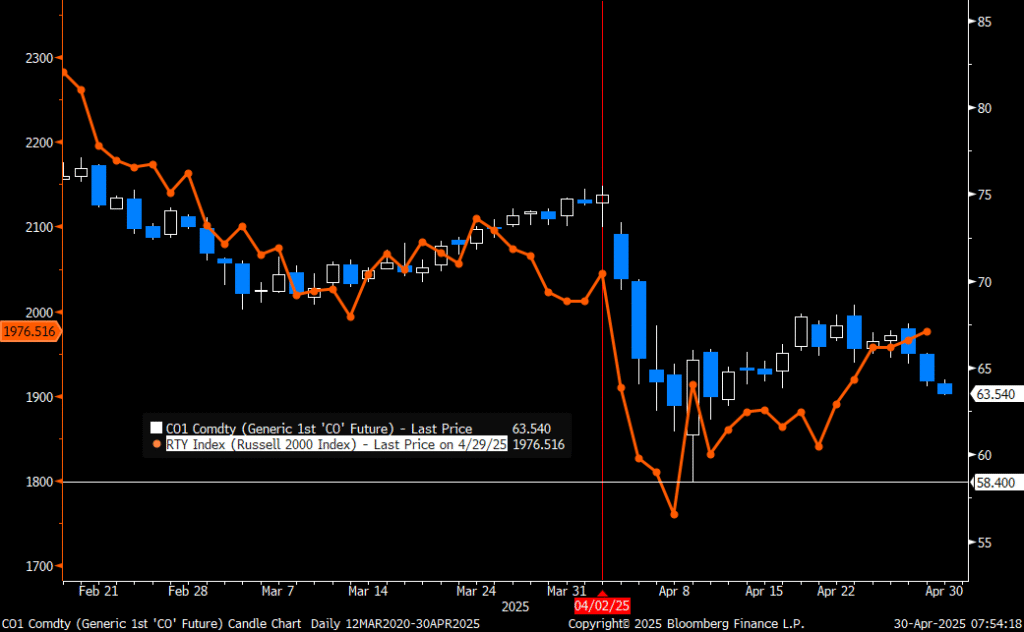This screenshot has height=632, width=1024.
Task: Select the red 04/02/25 date marker
Action: [602, 606]
